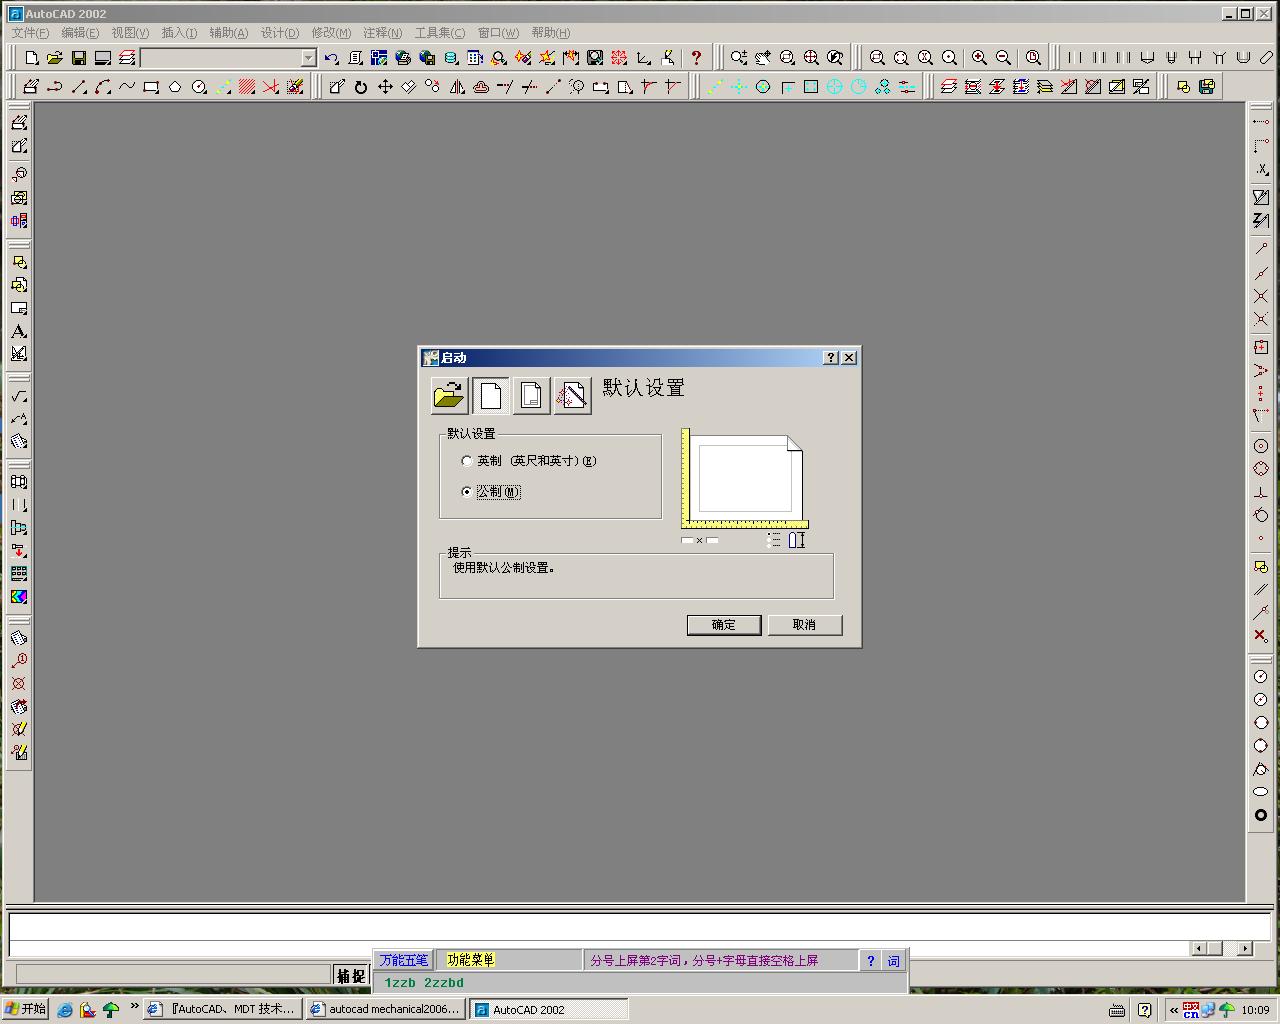Screen dimensions: 1280x1024
Task: Open the 文件(F) menu
Action: point(30,33)
